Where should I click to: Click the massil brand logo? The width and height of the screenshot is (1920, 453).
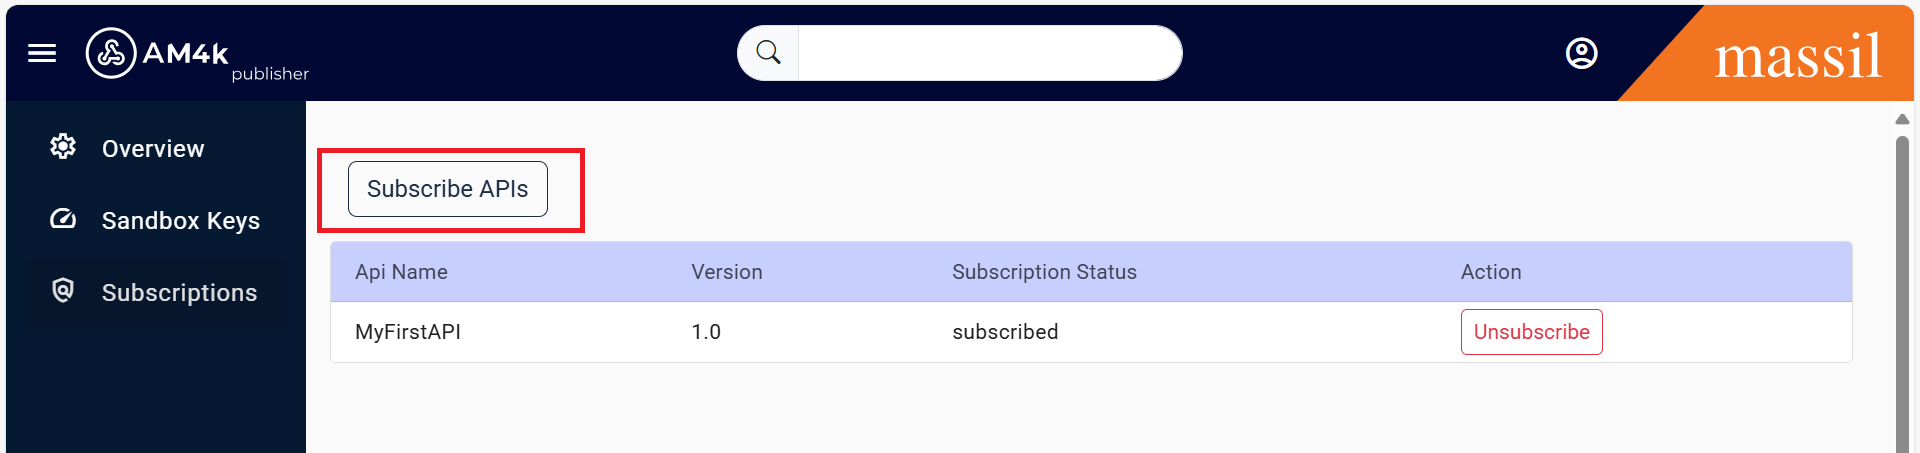tap(1797, 56)
